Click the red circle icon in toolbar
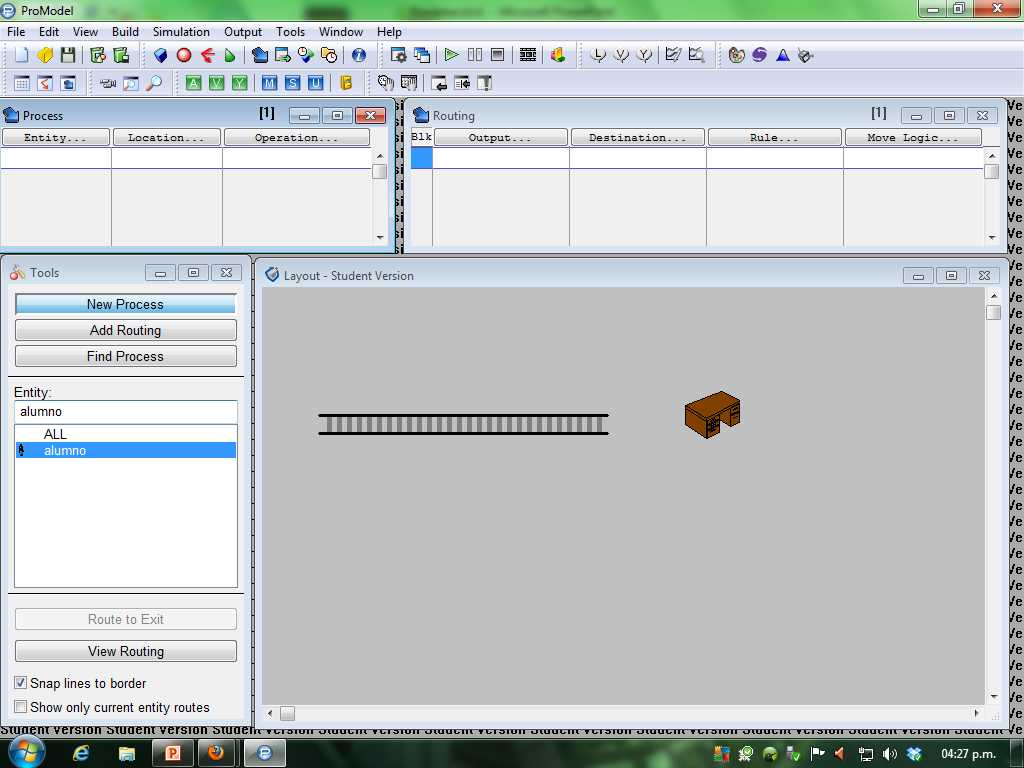 (x=184, y=55)
